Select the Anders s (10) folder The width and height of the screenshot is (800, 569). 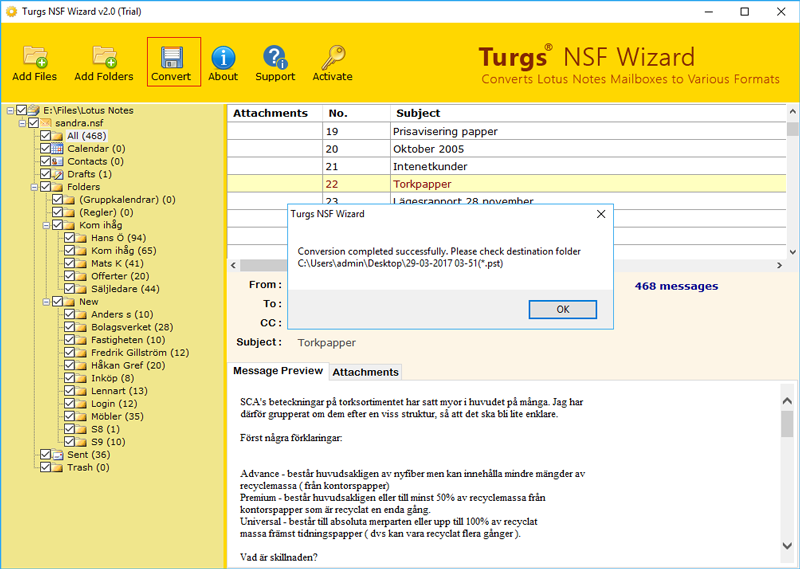(122, 314)
